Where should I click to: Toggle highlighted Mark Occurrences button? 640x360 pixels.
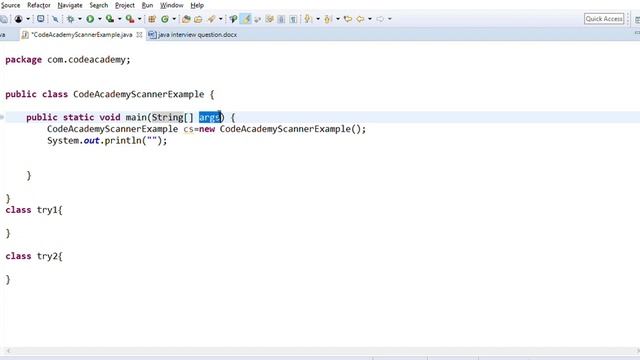tap(246, 19)
